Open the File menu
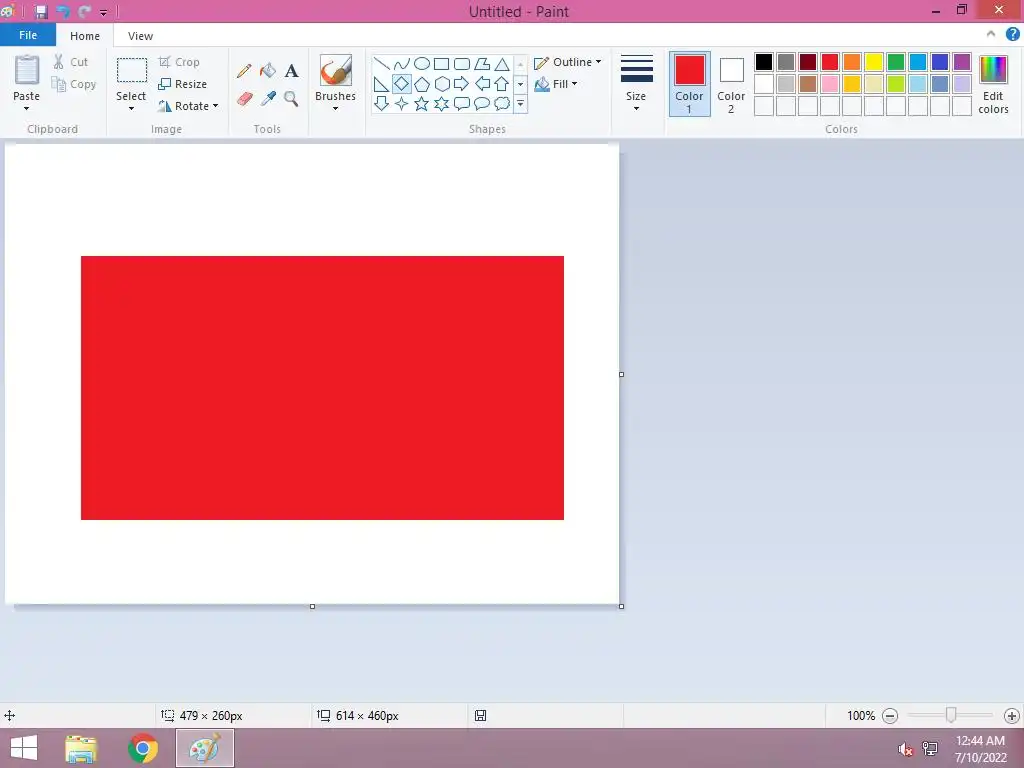 click(x=28, y=35)
